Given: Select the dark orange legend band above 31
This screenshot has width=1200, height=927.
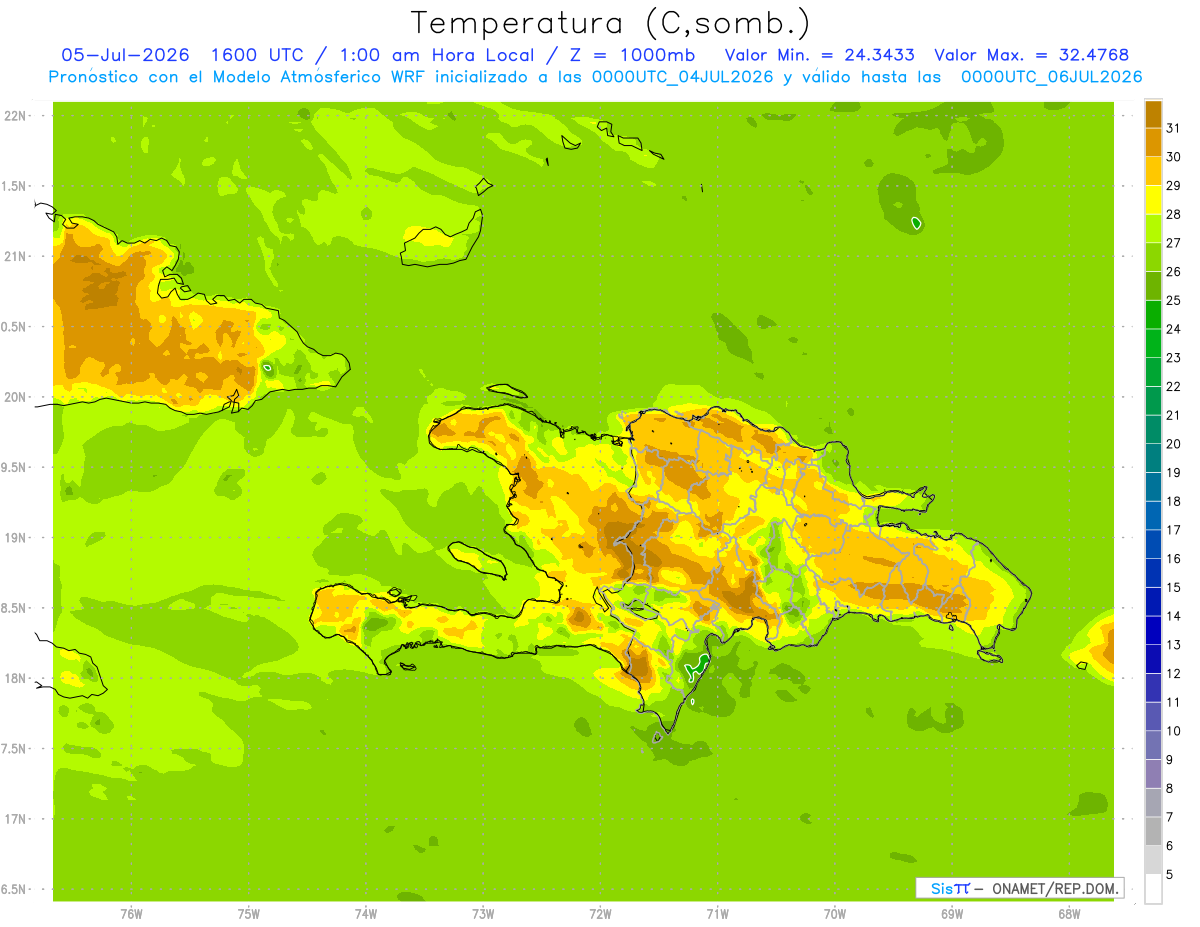Looking at the screenshot, I should pos(1153,113).
